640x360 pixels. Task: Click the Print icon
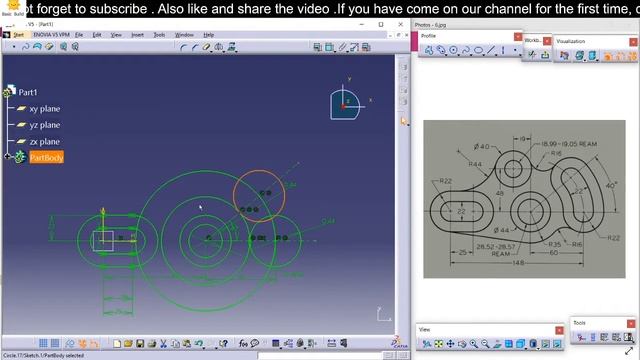point(152,344)
